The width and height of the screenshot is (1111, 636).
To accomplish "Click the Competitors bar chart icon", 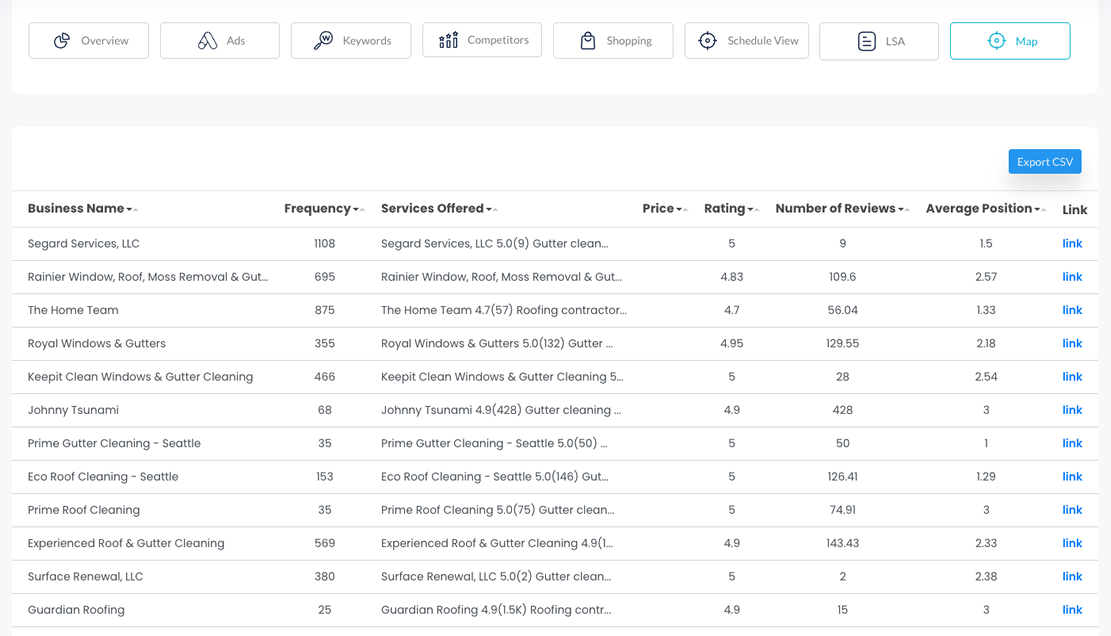I will click(x=449, y=40).
